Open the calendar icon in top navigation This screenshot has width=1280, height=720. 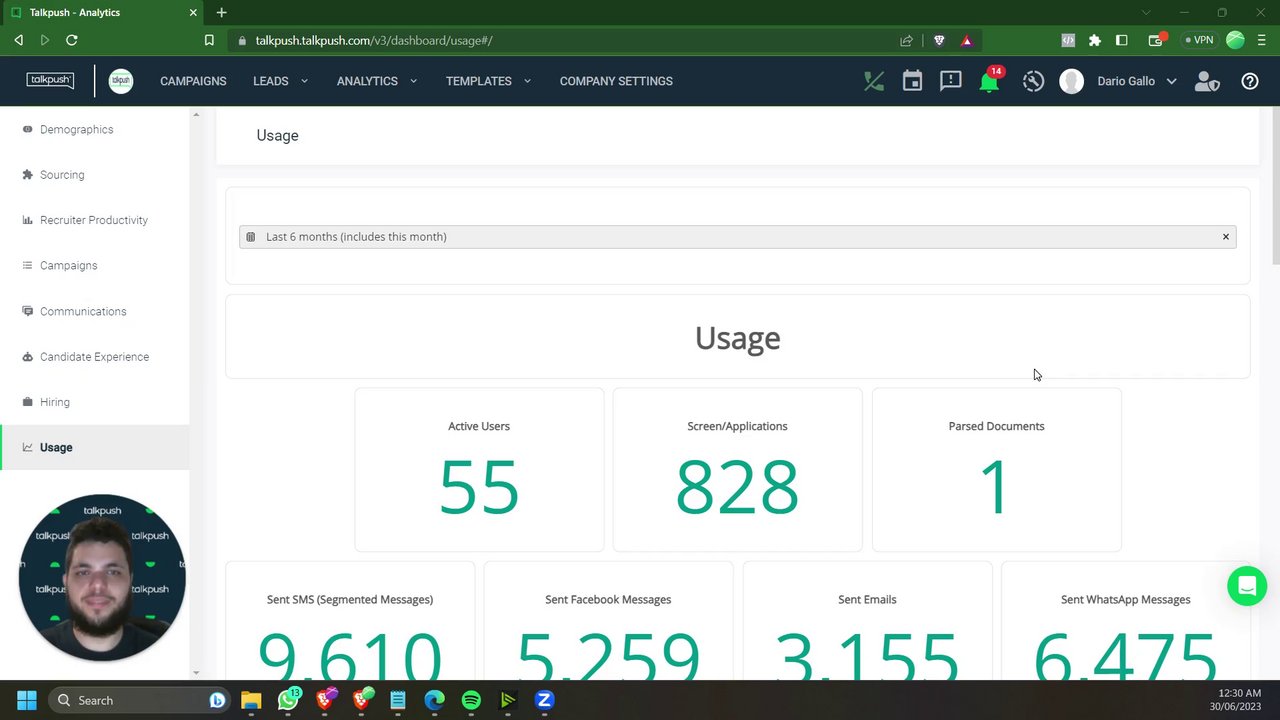click(x=912, y=81)
